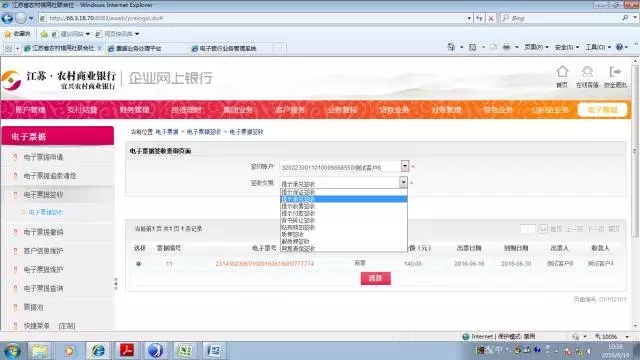The width and height of the screenshot is (640, 360).
Task: Click the red button below the records table
Action: (x=376, y=278)
